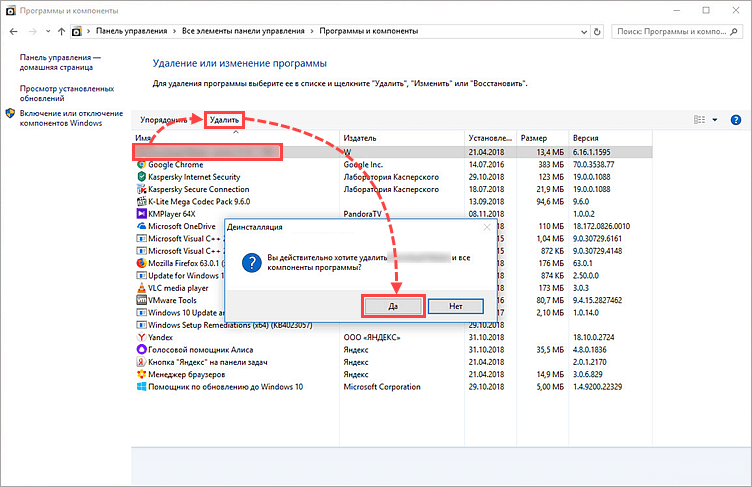The width and height of the screenshot is (752, 487).
Task: Click Microsoft Corporation publisher cell
Action: pos(382,387)
